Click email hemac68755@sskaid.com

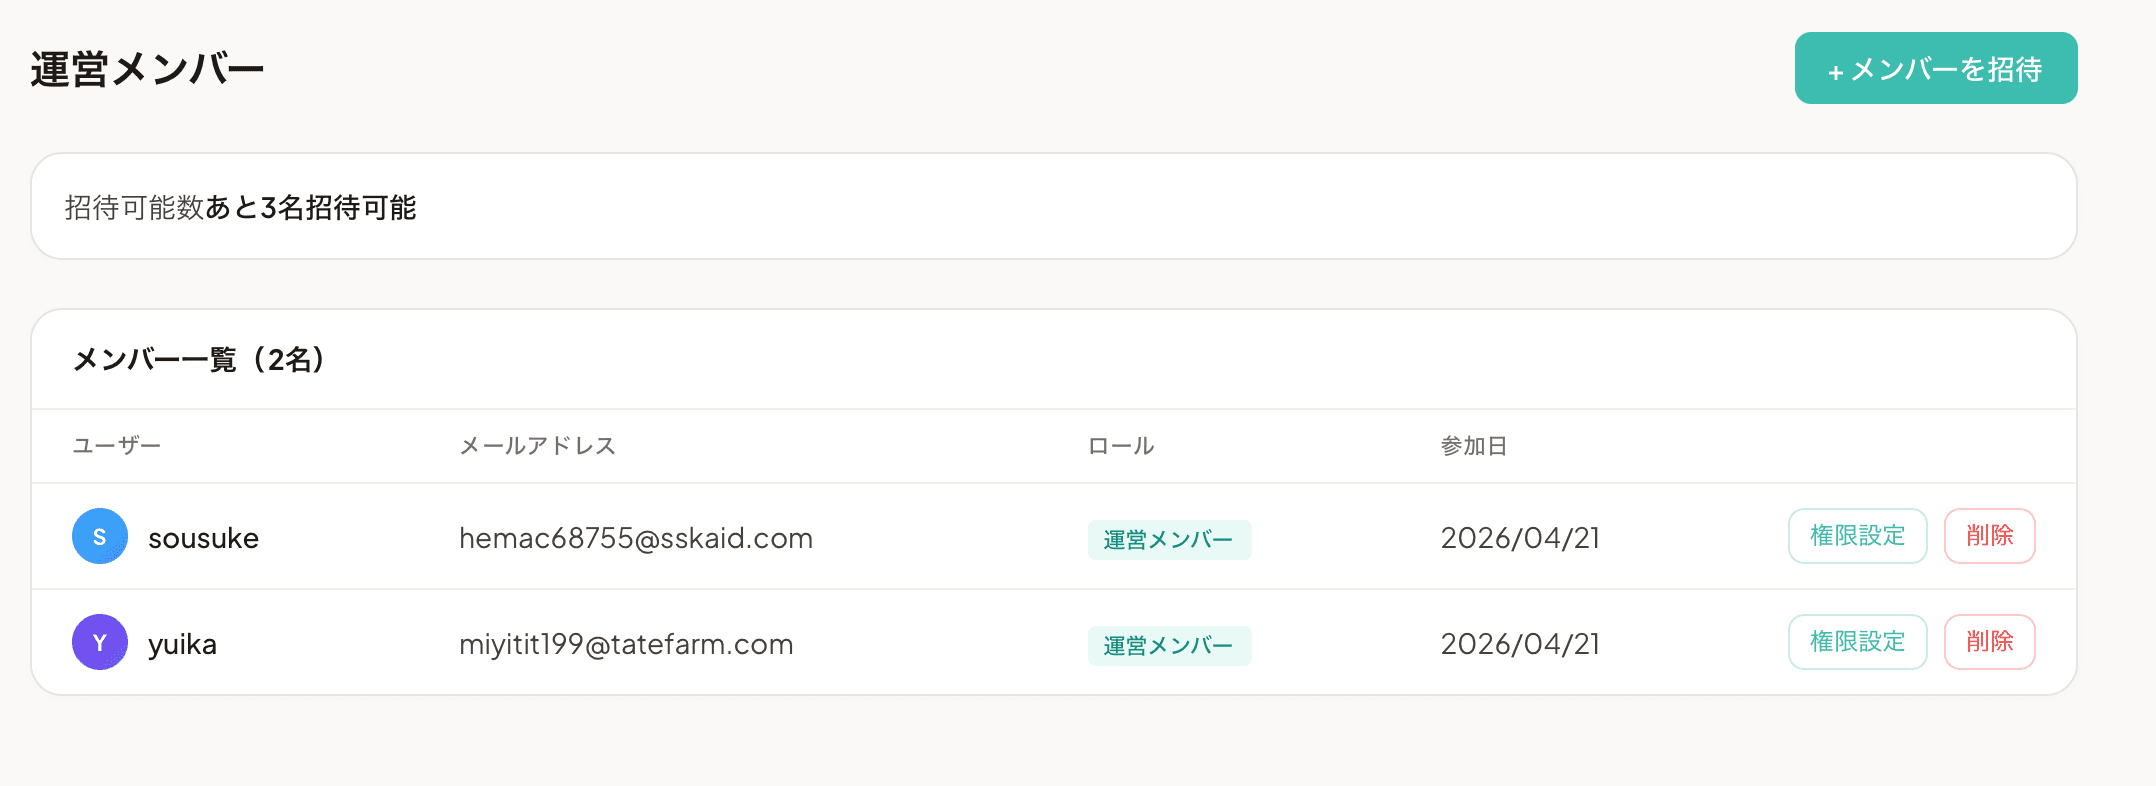click(635, 539)
